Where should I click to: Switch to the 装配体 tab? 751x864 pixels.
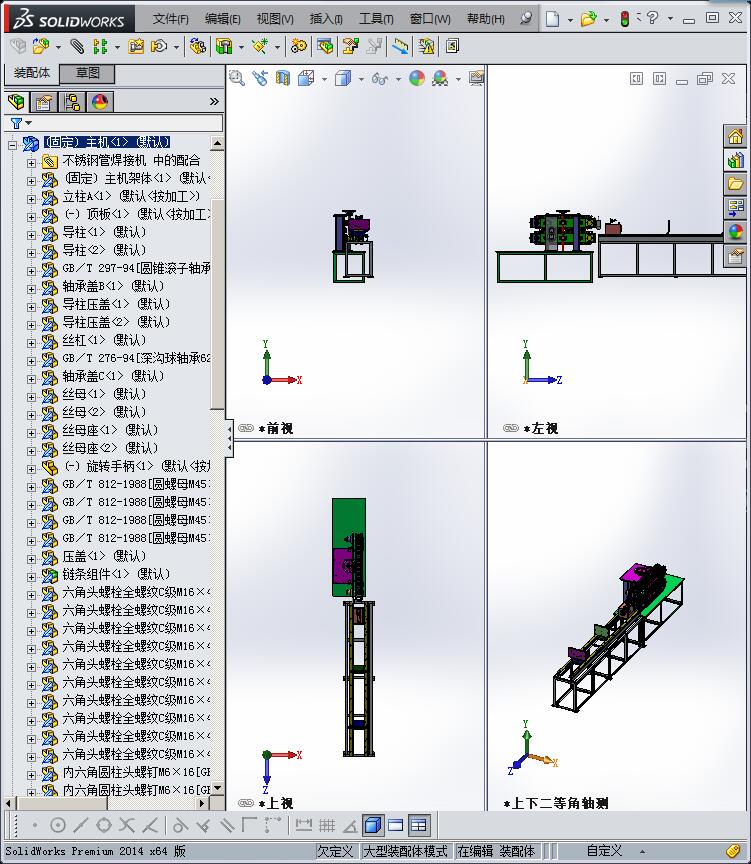31,73
